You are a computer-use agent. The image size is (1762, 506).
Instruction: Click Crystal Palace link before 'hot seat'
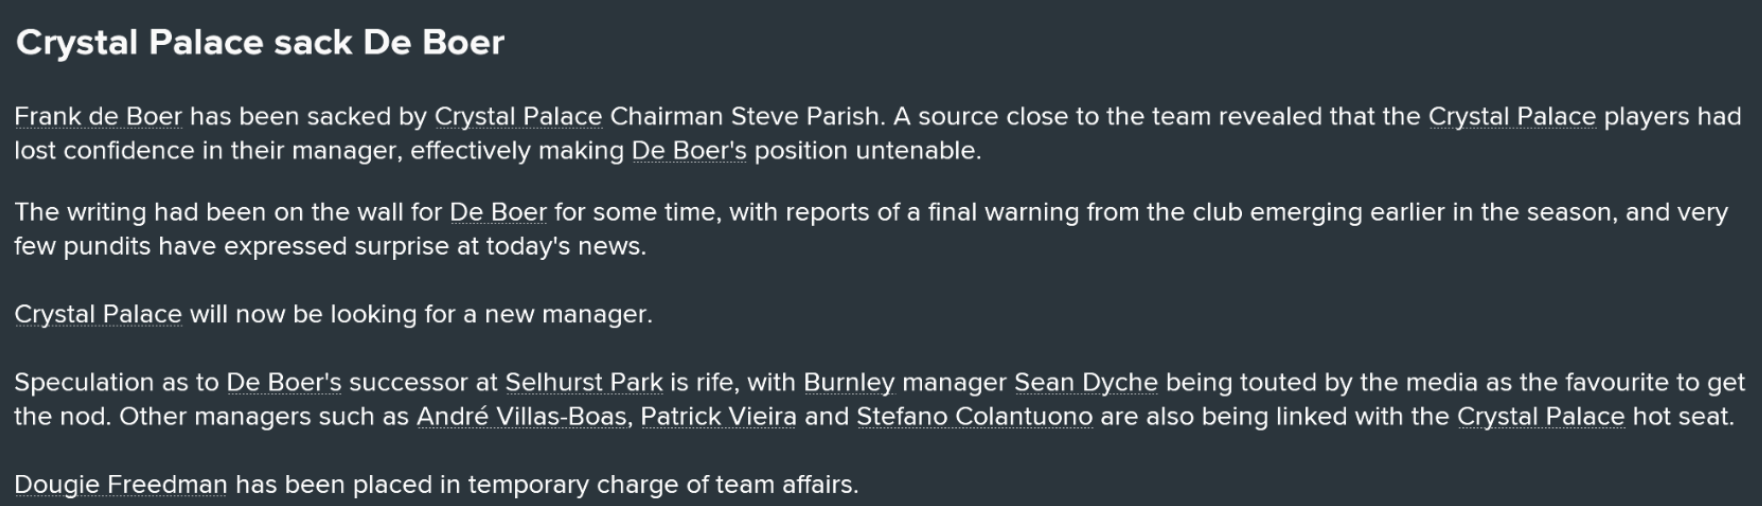pos(1540,417)
